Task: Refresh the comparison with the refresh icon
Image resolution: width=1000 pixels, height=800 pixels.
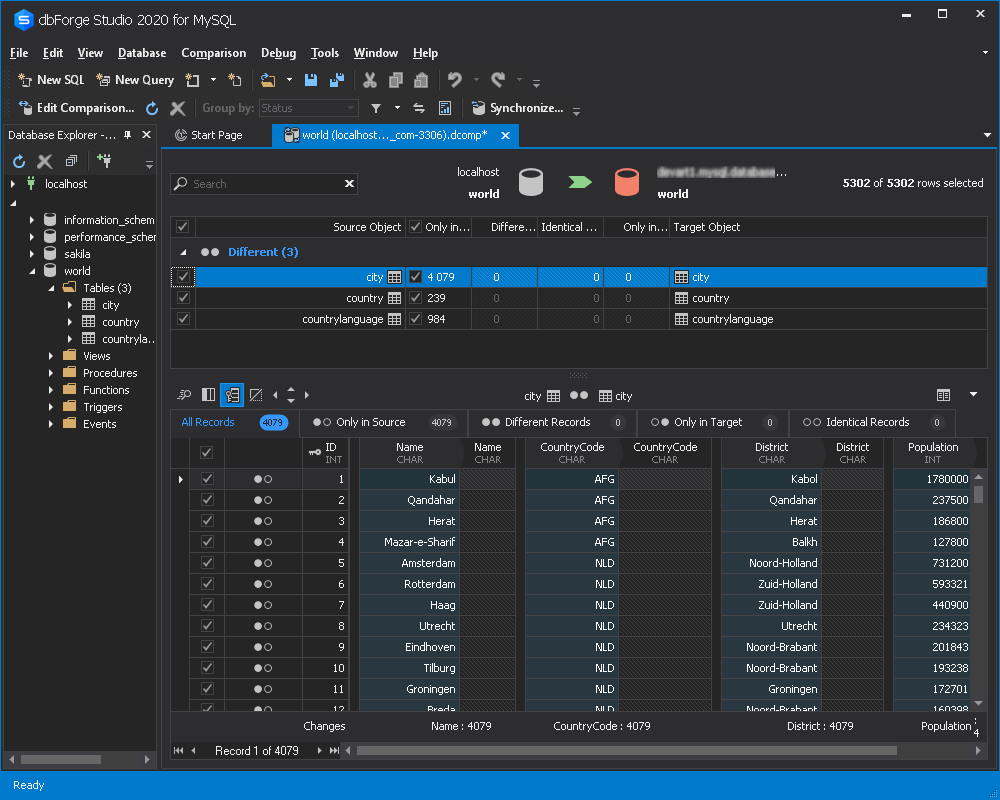Action: tap(152, 108)
